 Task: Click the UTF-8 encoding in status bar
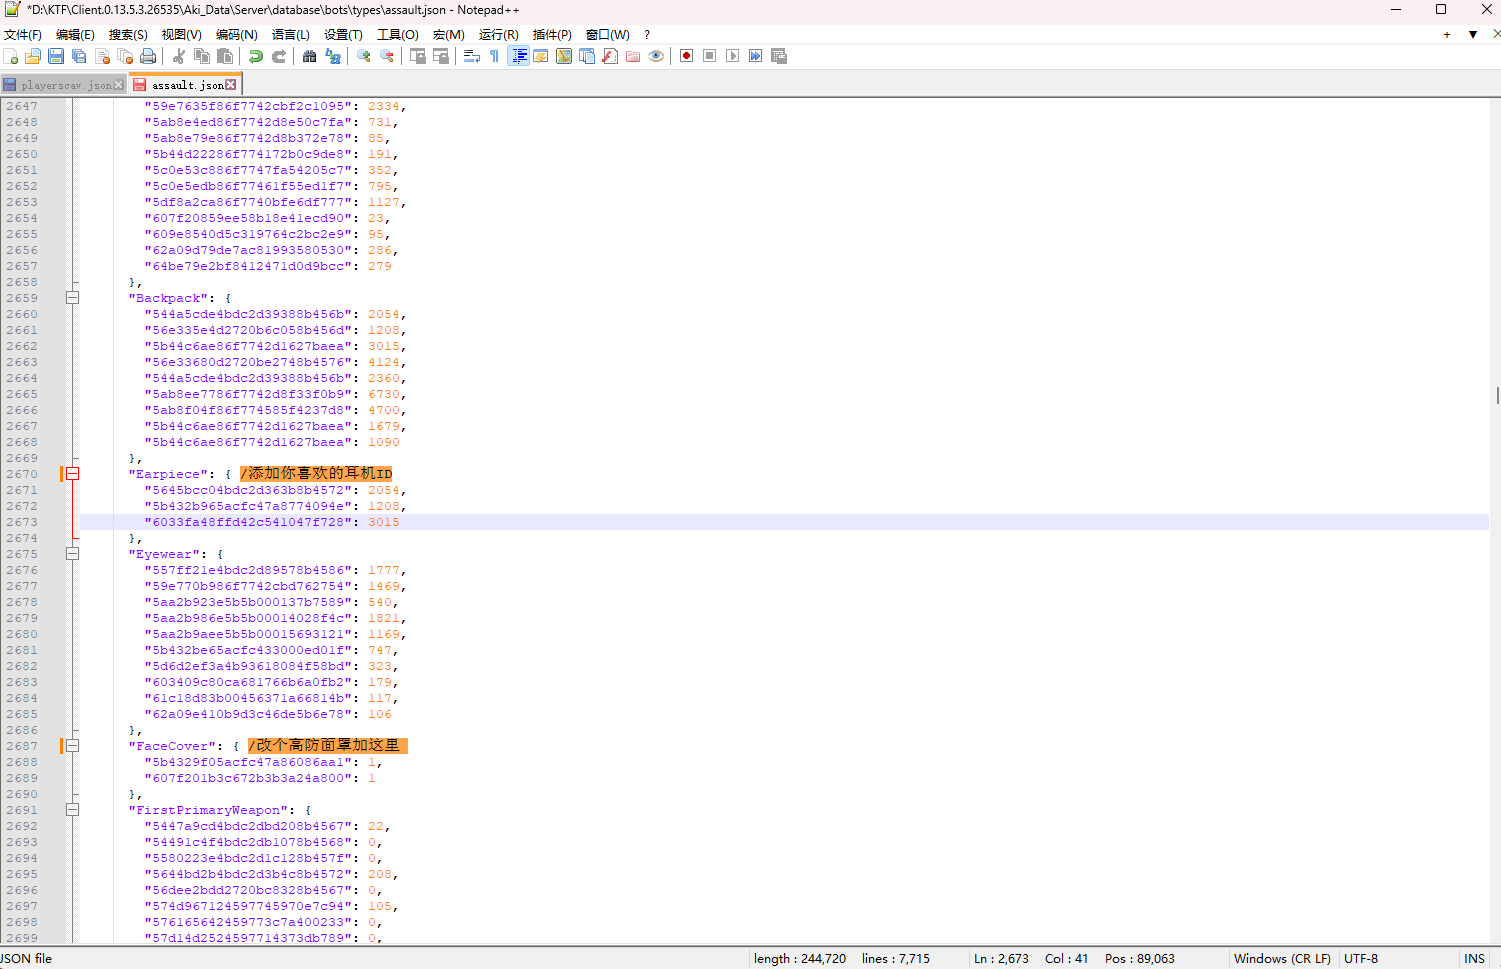coord(1360,958)
